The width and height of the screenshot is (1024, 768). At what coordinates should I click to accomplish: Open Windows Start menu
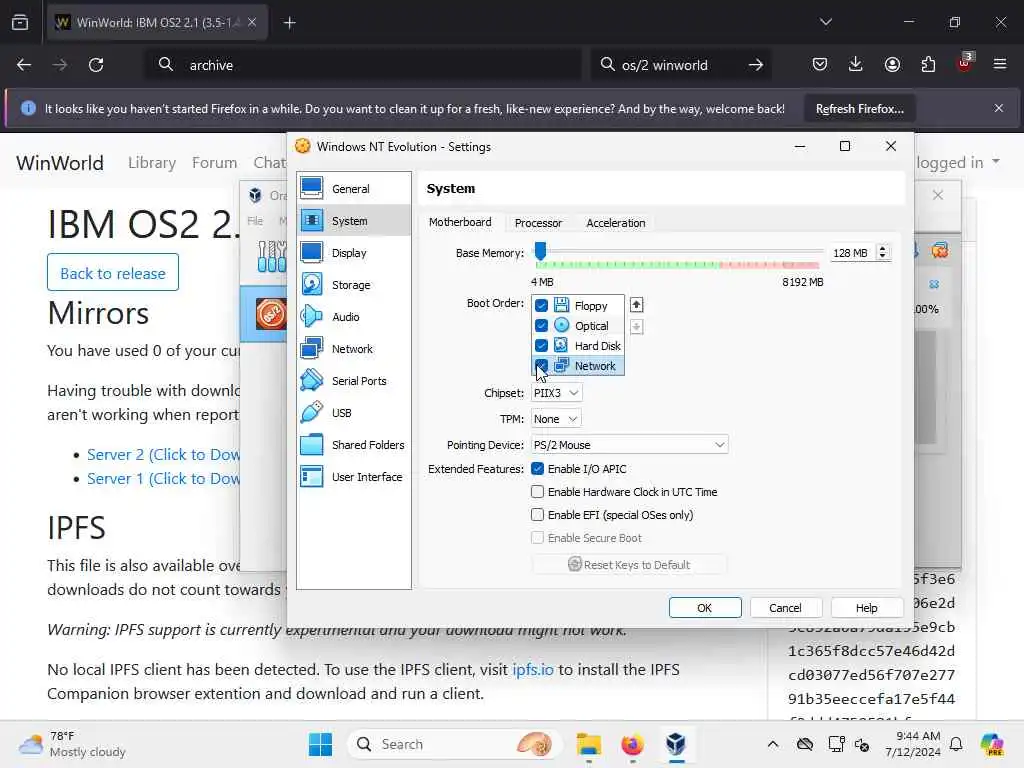coord(321,744)
